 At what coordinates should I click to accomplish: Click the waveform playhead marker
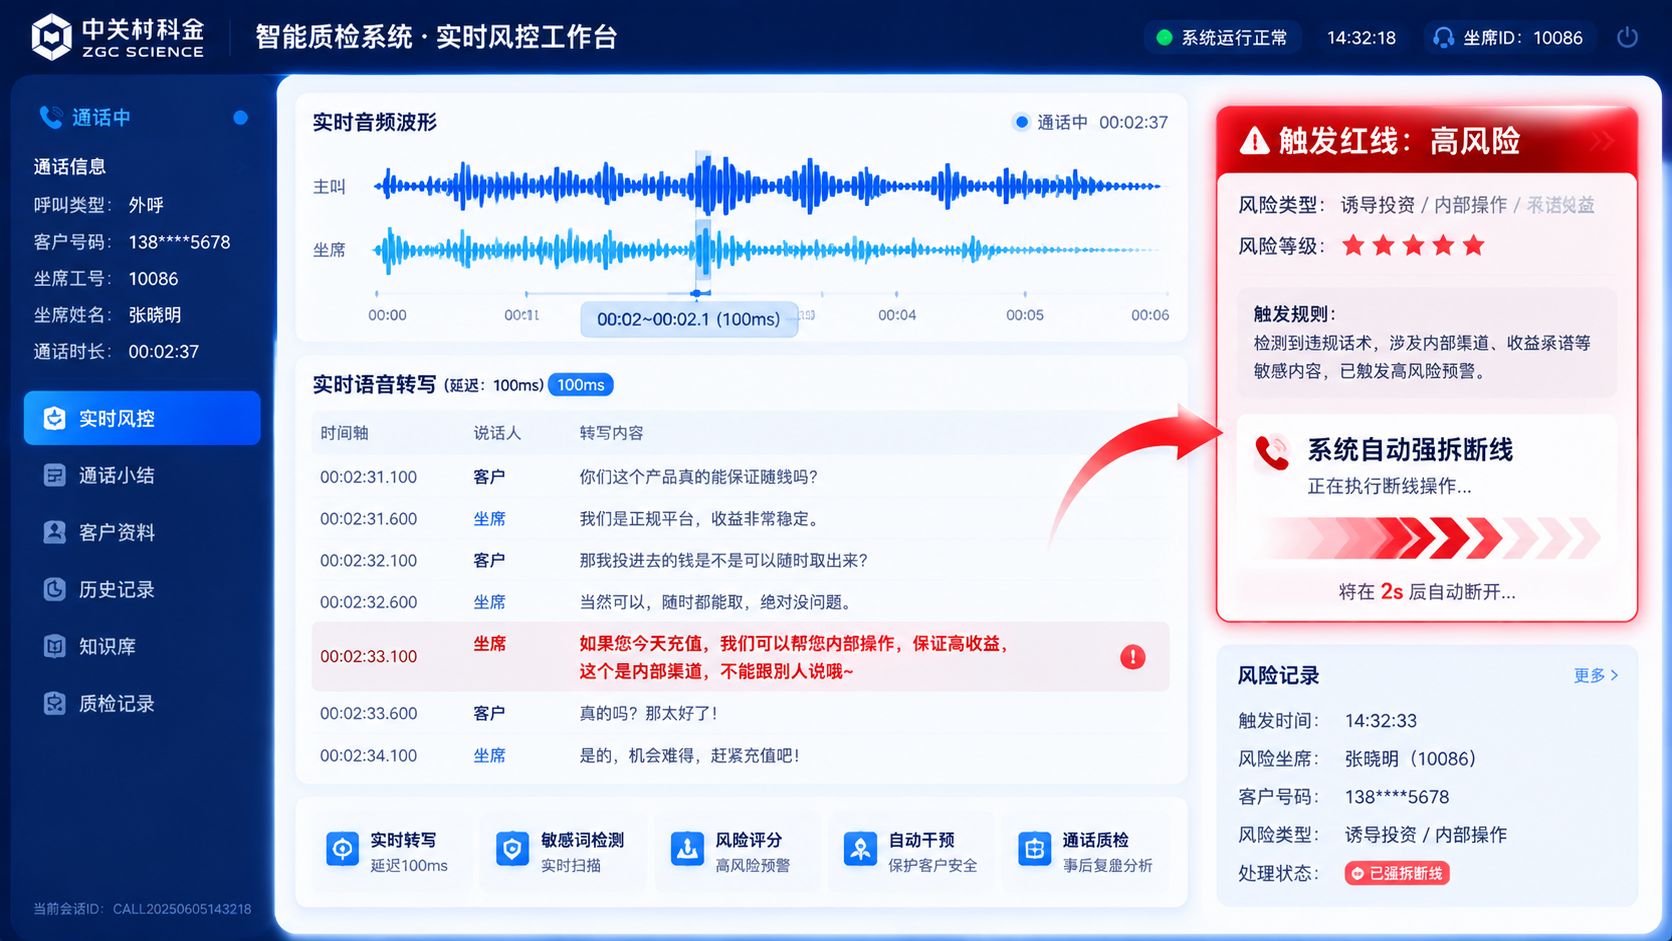[x=697, y=293]
